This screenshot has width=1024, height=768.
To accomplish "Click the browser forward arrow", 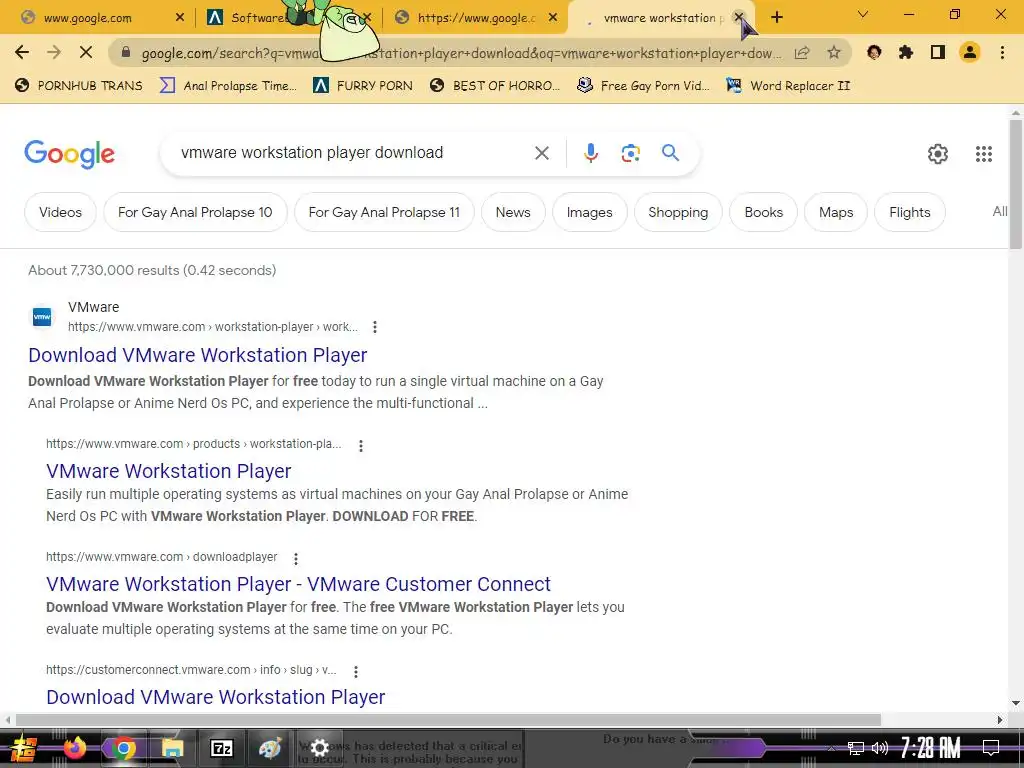I will click(54, 52).
